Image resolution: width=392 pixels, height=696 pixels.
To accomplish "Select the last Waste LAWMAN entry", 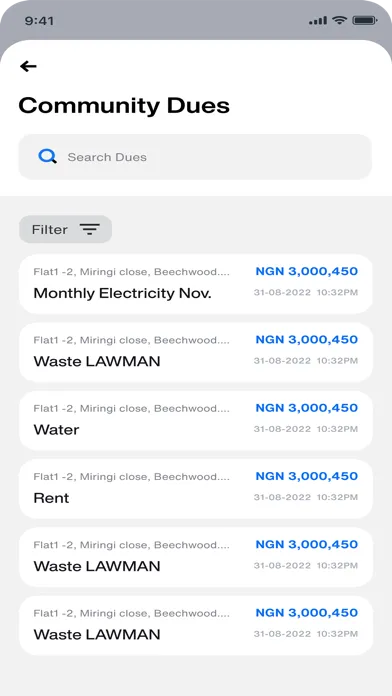I will (196, 625).
